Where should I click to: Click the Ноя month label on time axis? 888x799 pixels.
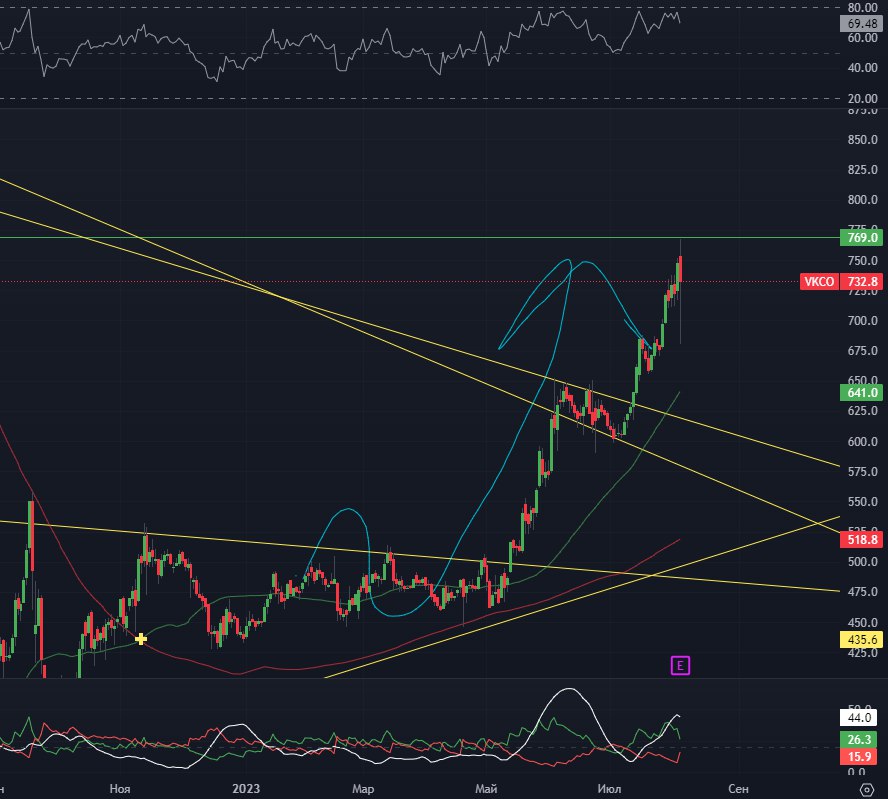120,790
